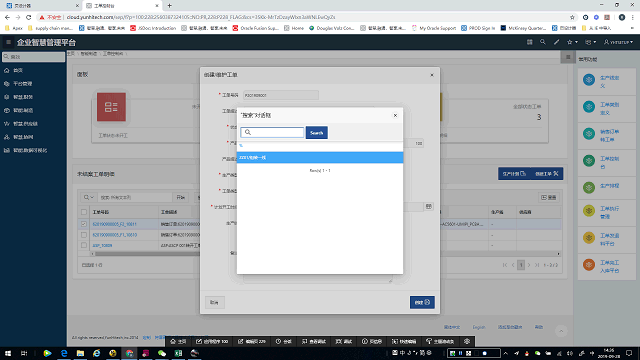Open the calendar date picker icon in dialog
The image size is (640, 360).
pos(428,207)
